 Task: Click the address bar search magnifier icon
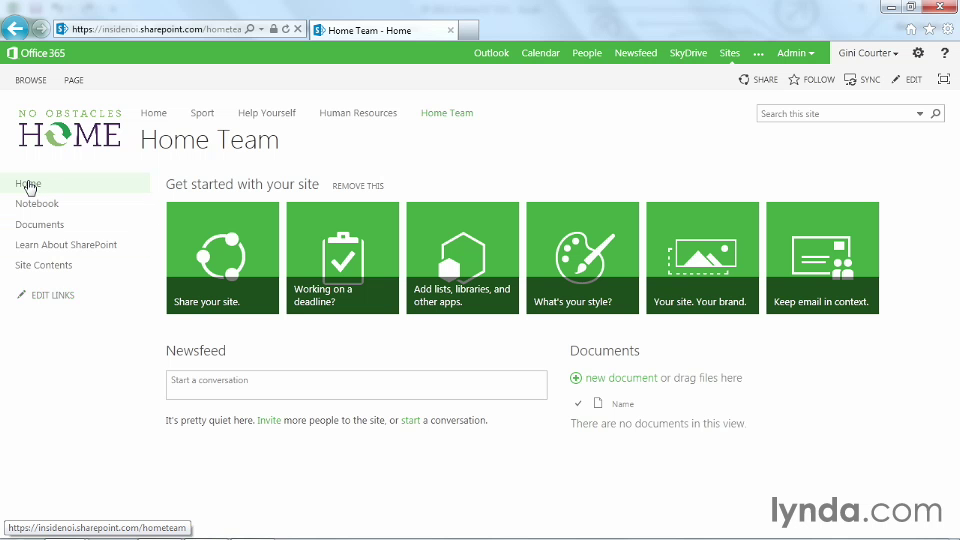250,29
